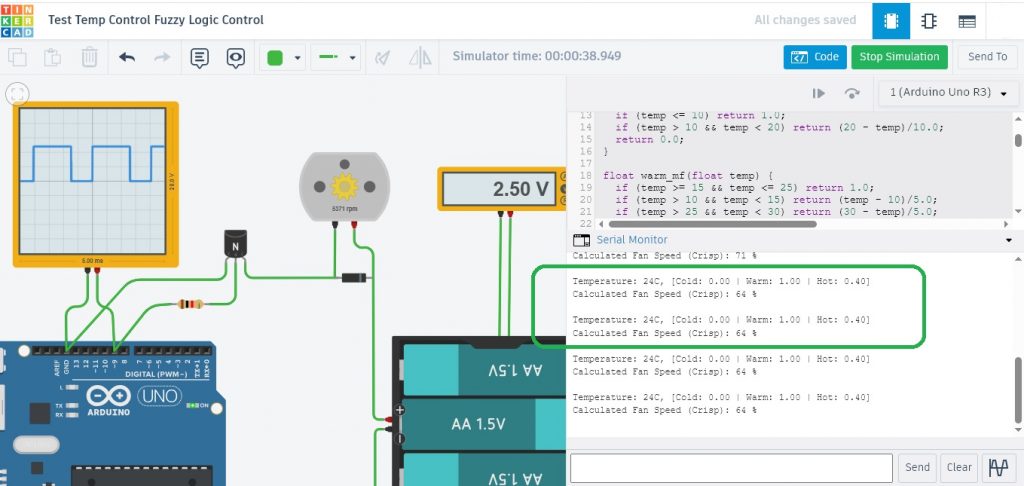This screenshot has height=486, width=1024.
Task: Collapse the Serial Monitor panel arrow
Action: [1008, 240]
